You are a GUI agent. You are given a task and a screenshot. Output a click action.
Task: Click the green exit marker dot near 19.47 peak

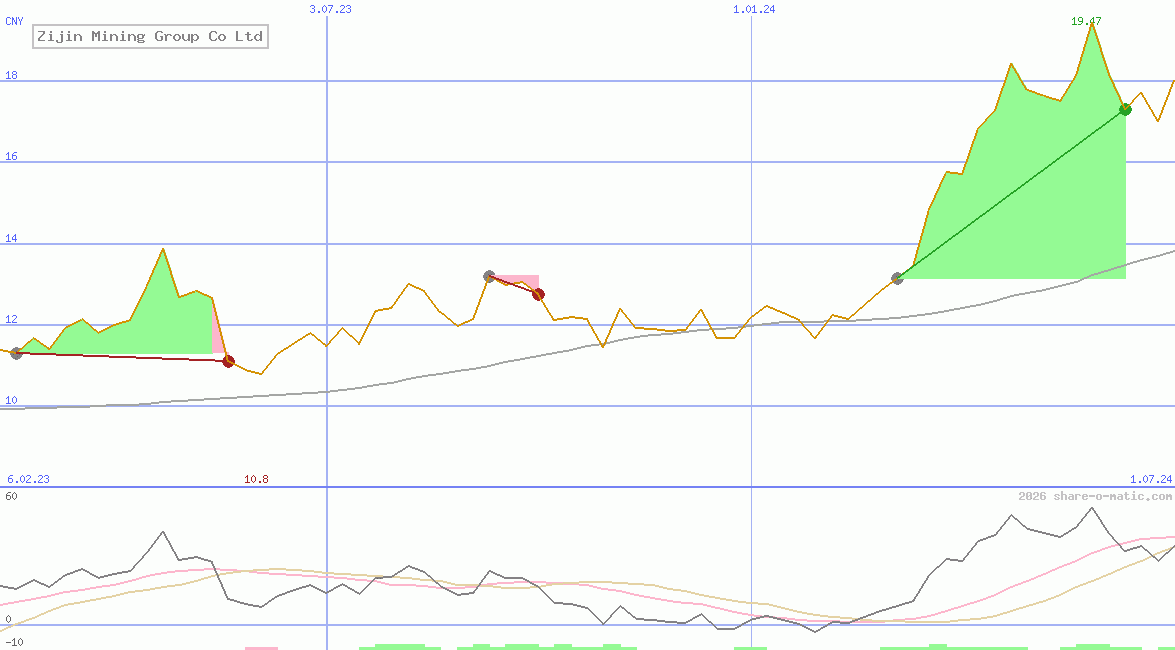(x=1125, y=109)
